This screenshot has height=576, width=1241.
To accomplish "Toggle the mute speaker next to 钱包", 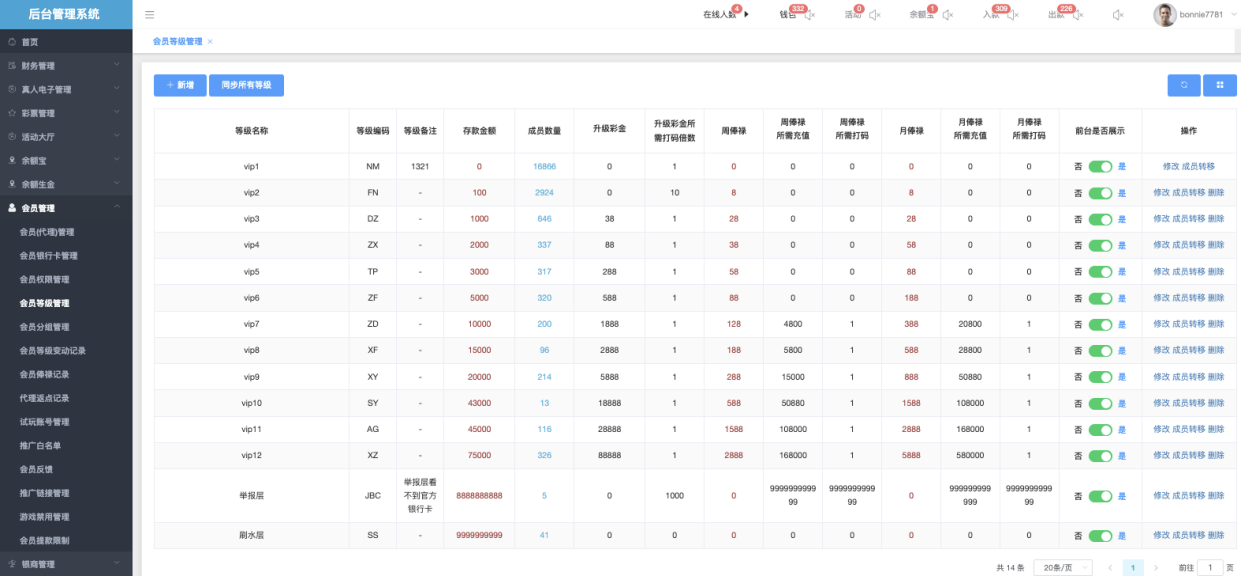I will 810,15.
